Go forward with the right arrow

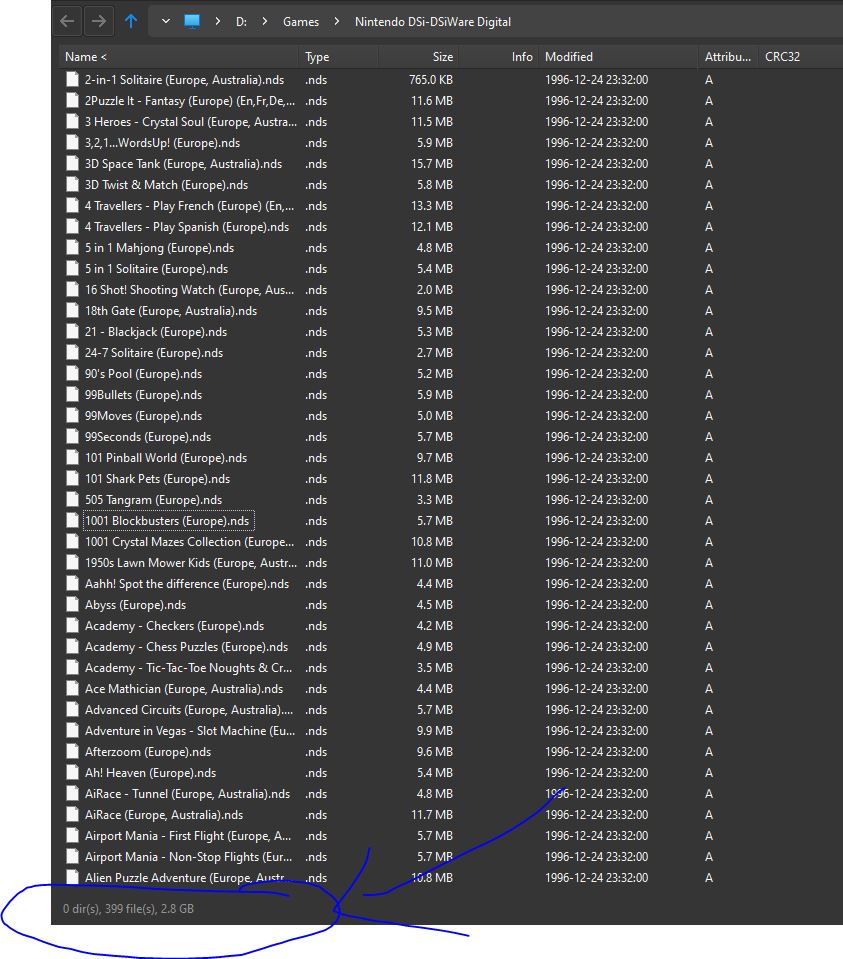[98, 21]
